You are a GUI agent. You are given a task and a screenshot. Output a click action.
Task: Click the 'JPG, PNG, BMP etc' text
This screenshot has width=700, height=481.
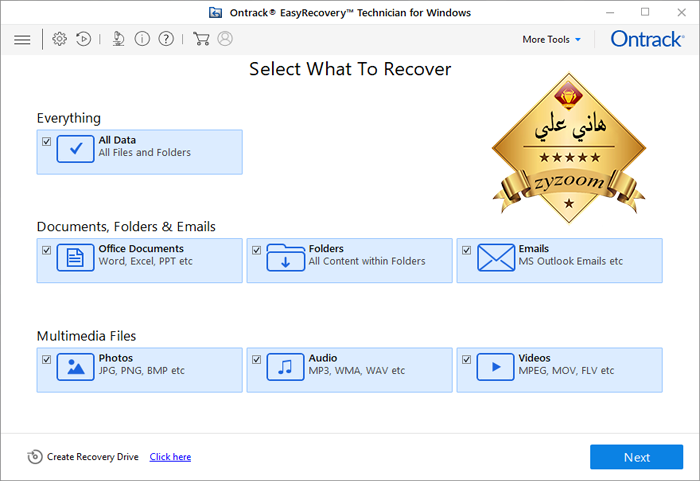pyautogui.click(x=142, y=371)
